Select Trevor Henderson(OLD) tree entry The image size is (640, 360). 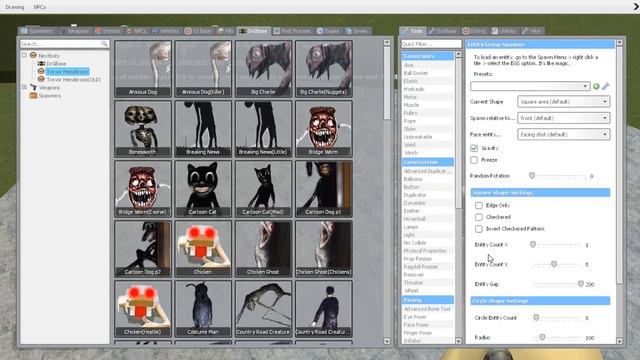click(73, 80)
